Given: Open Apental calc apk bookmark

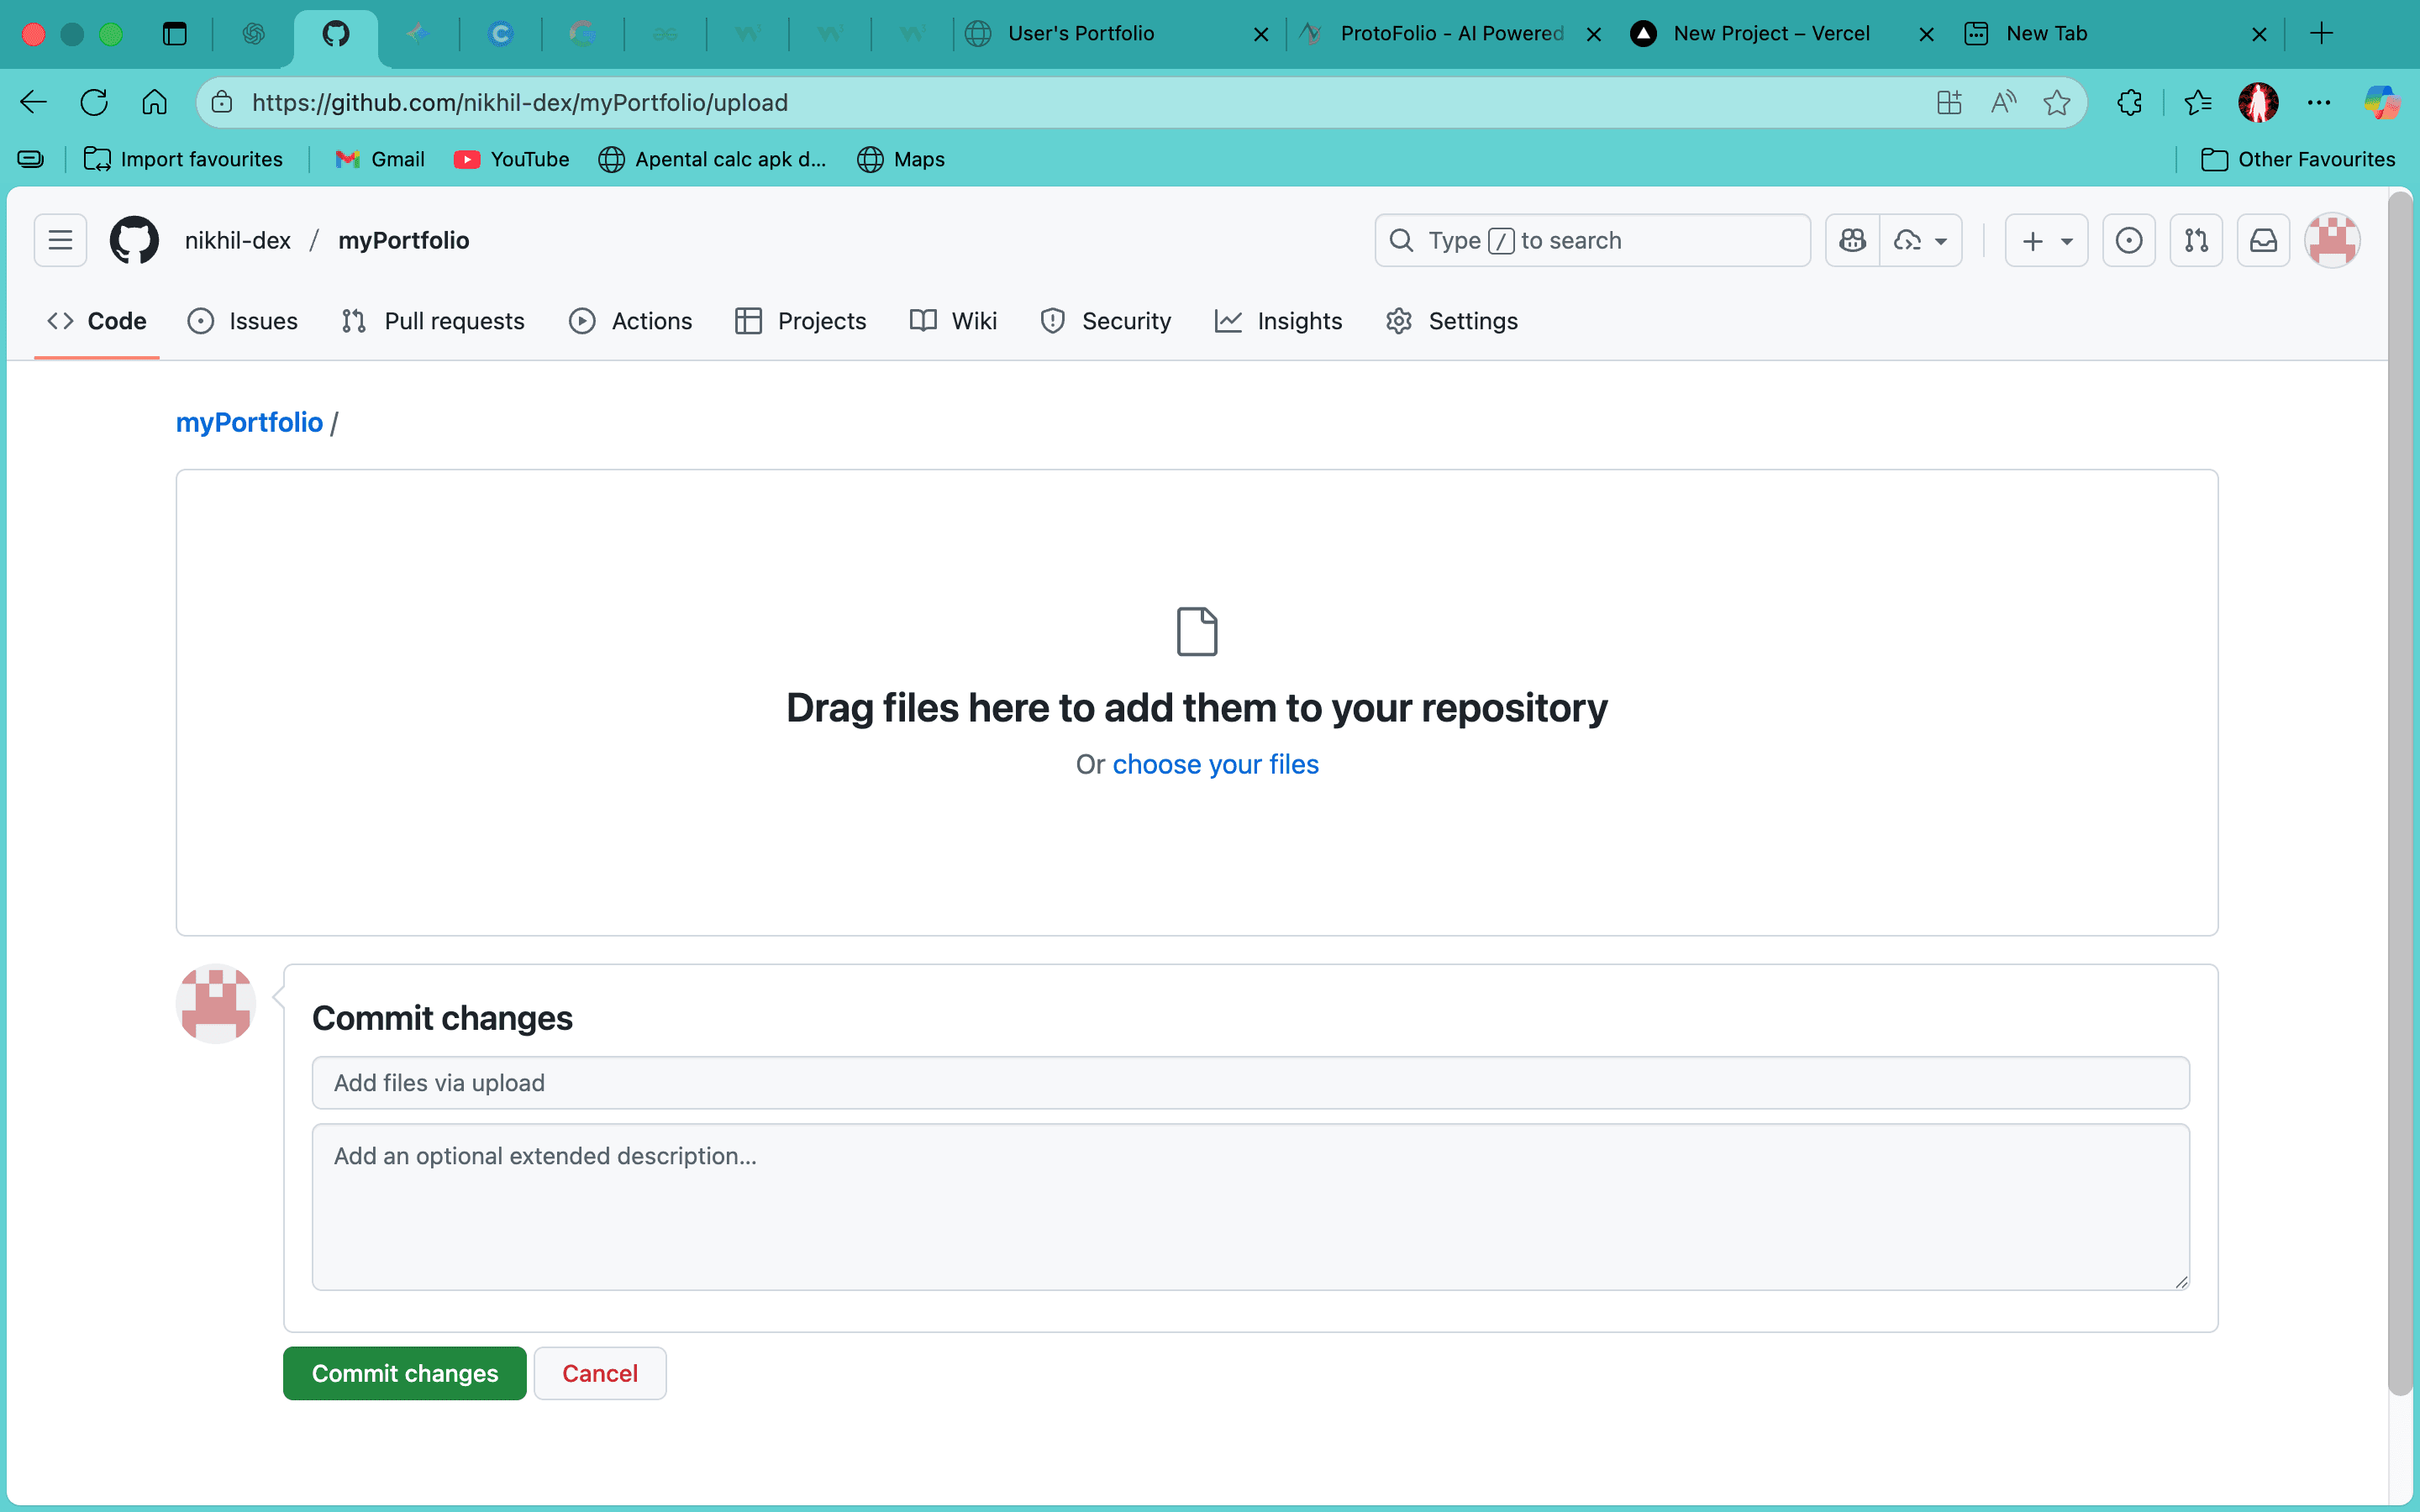Looking at the screenshot, I should coord(712,159).
